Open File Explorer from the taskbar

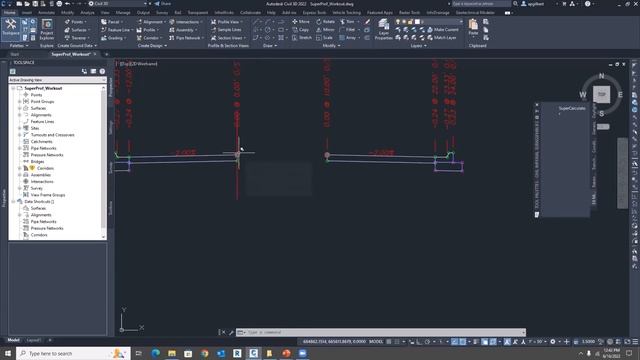tap(172, 353)
